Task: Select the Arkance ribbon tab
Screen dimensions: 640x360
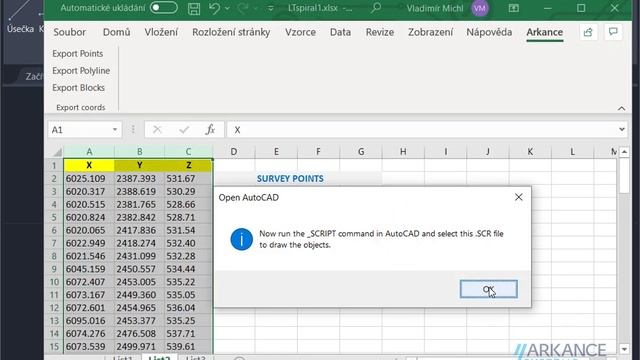Action: [544, 32]
